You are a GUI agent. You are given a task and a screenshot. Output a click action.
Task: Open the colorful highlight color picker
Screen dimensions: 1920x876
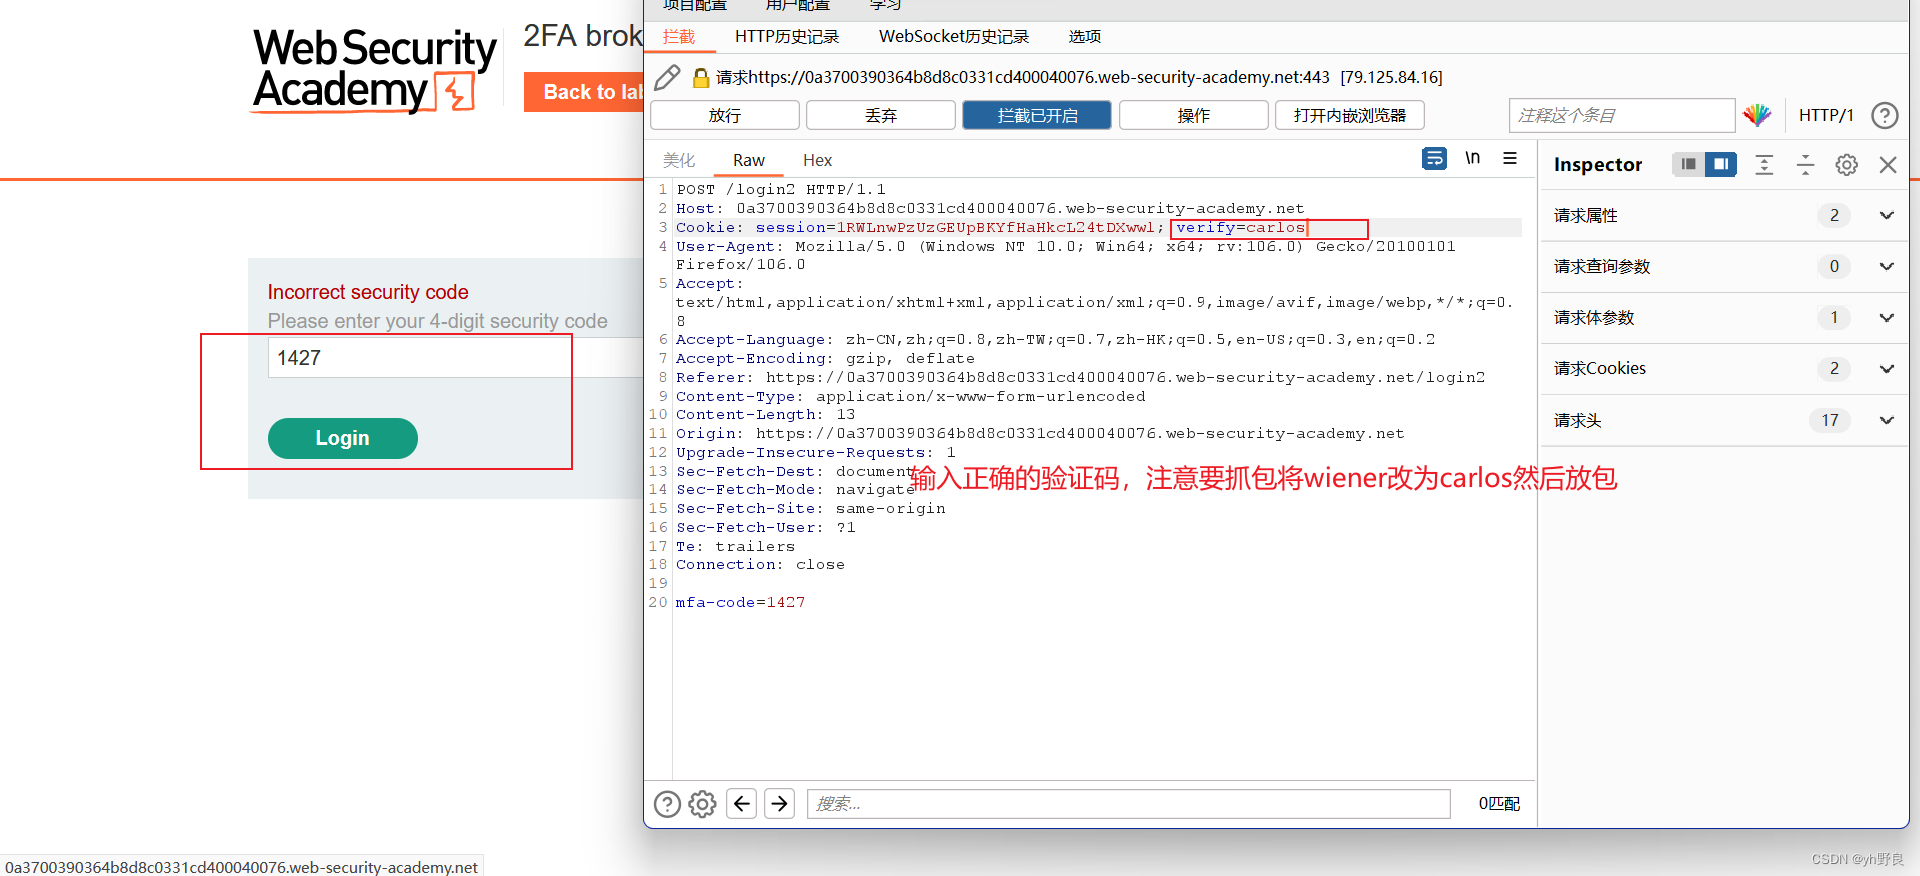[x=1757, y=115]
